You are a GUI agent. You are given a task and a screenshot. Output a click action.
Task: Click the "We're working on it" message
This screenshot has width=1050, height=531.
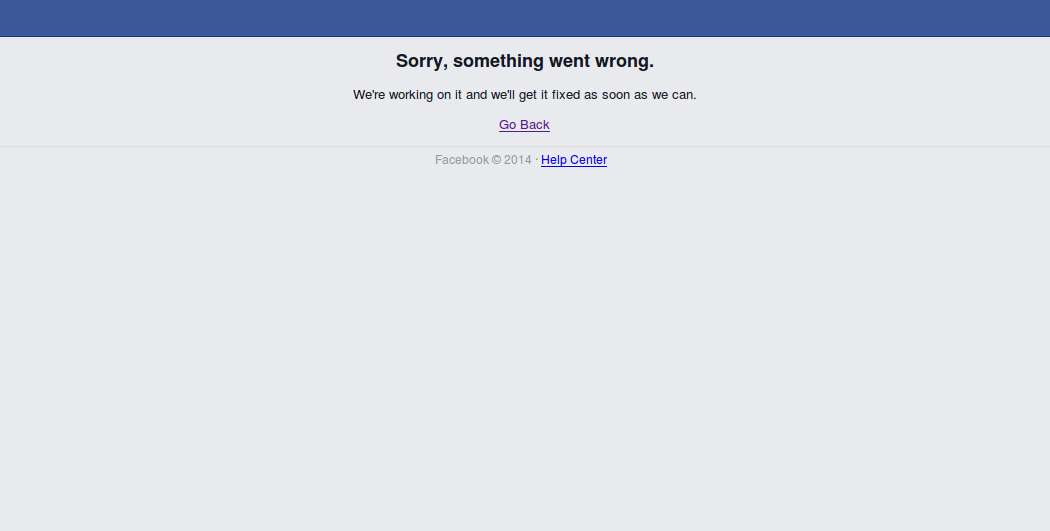coord(525,95)
